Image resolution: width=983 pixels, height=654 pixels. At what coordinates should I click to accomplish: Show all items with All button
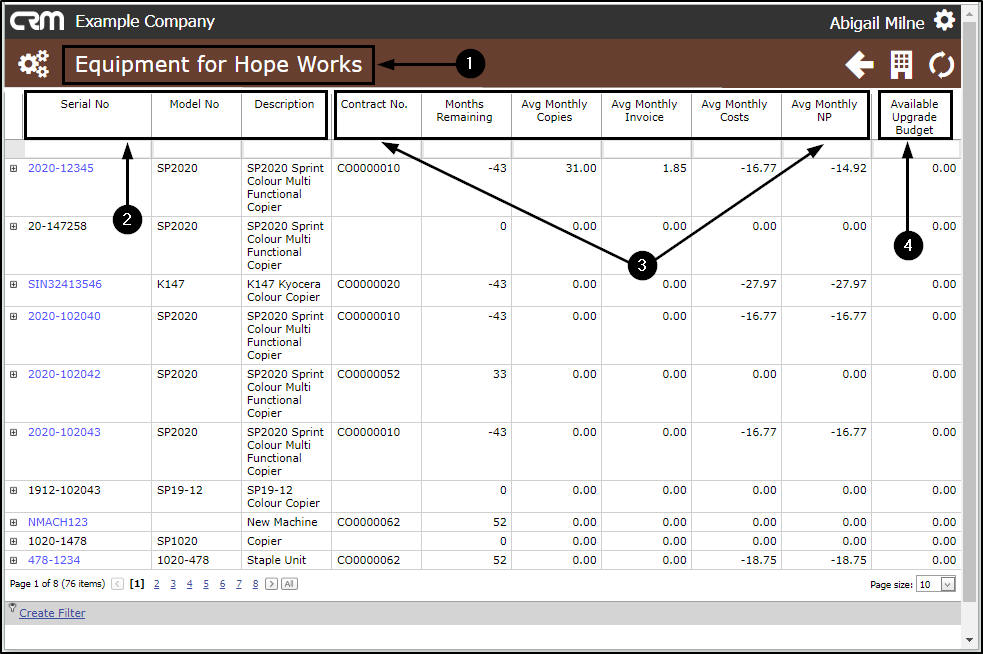click(x=289, y=584)
